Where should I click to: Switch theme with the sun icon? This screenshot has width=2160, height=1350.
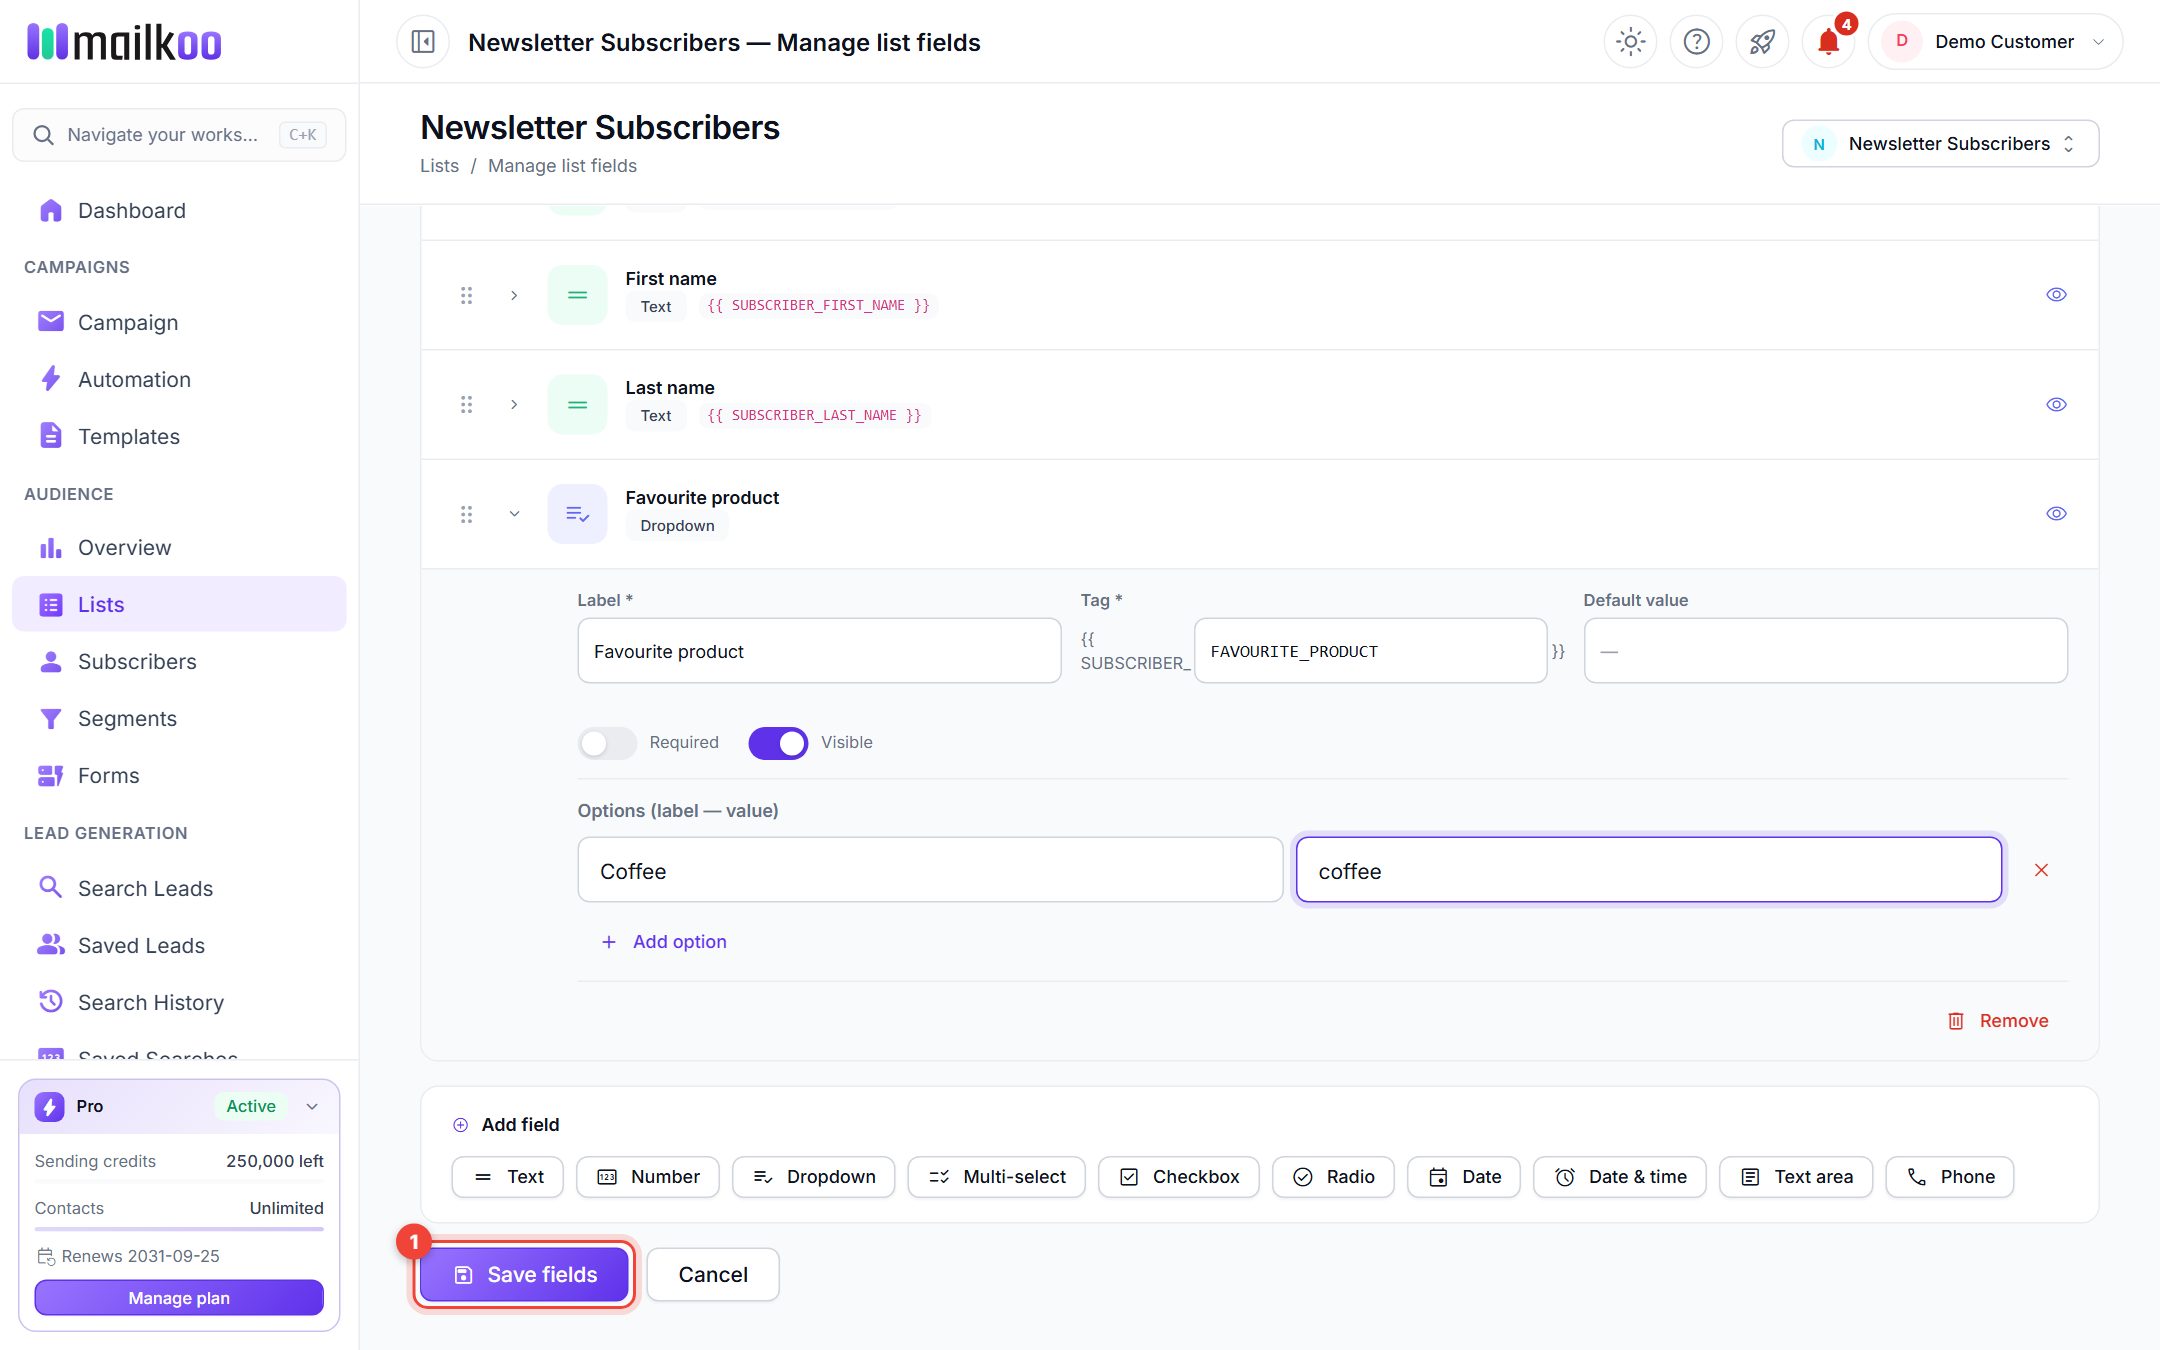point(1630,42)
